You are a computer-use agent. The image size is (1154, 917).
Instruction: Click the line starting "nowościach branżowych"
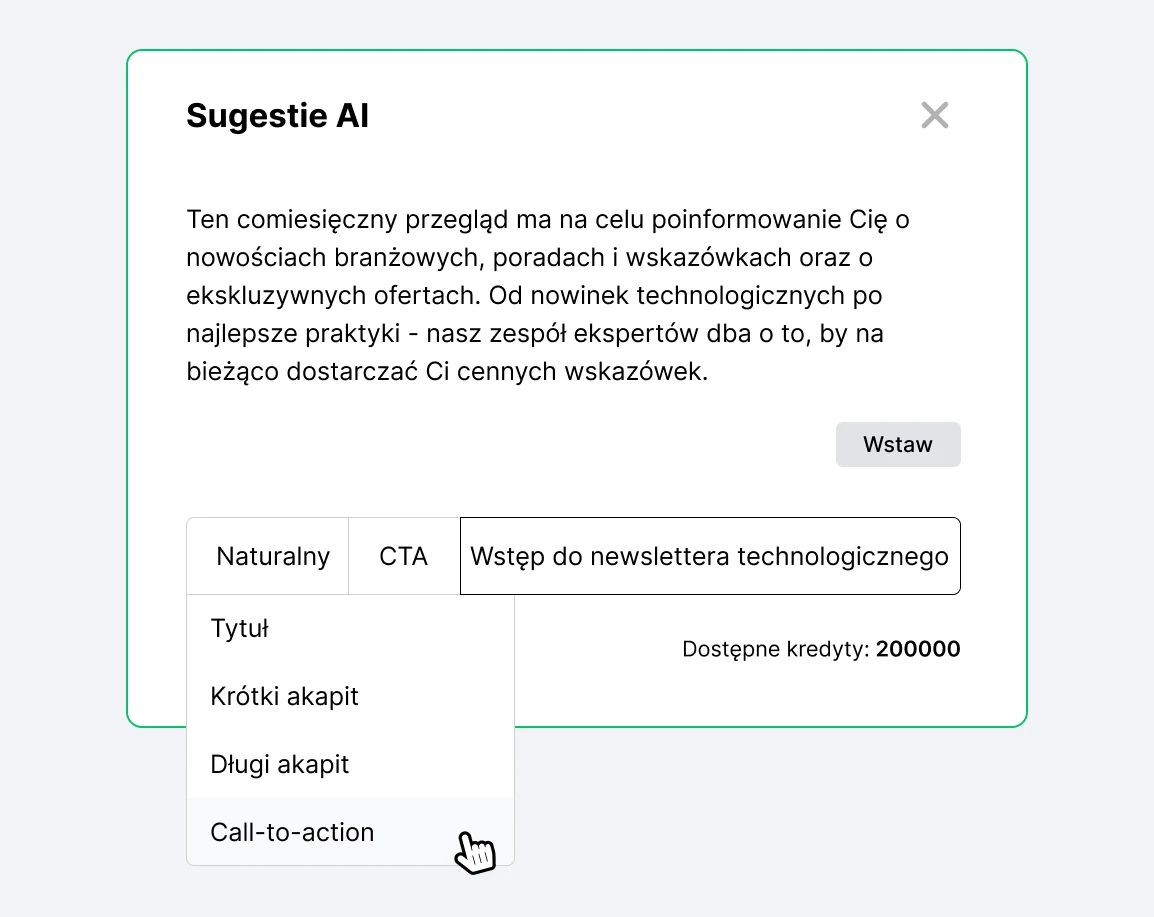pyautogui.click(x=530, y=257)
